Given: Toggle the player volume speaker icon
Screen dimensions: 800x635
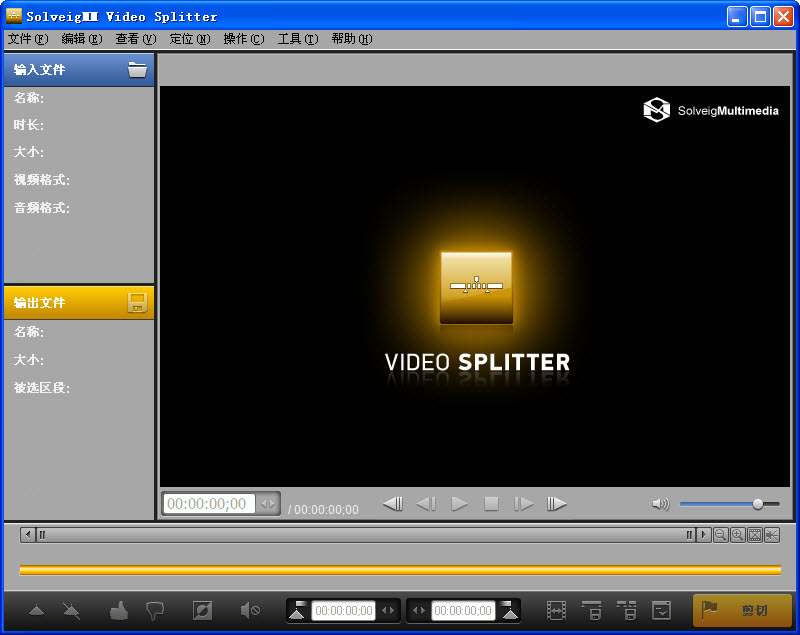Looking at the screenshot, I should [661, 504].
